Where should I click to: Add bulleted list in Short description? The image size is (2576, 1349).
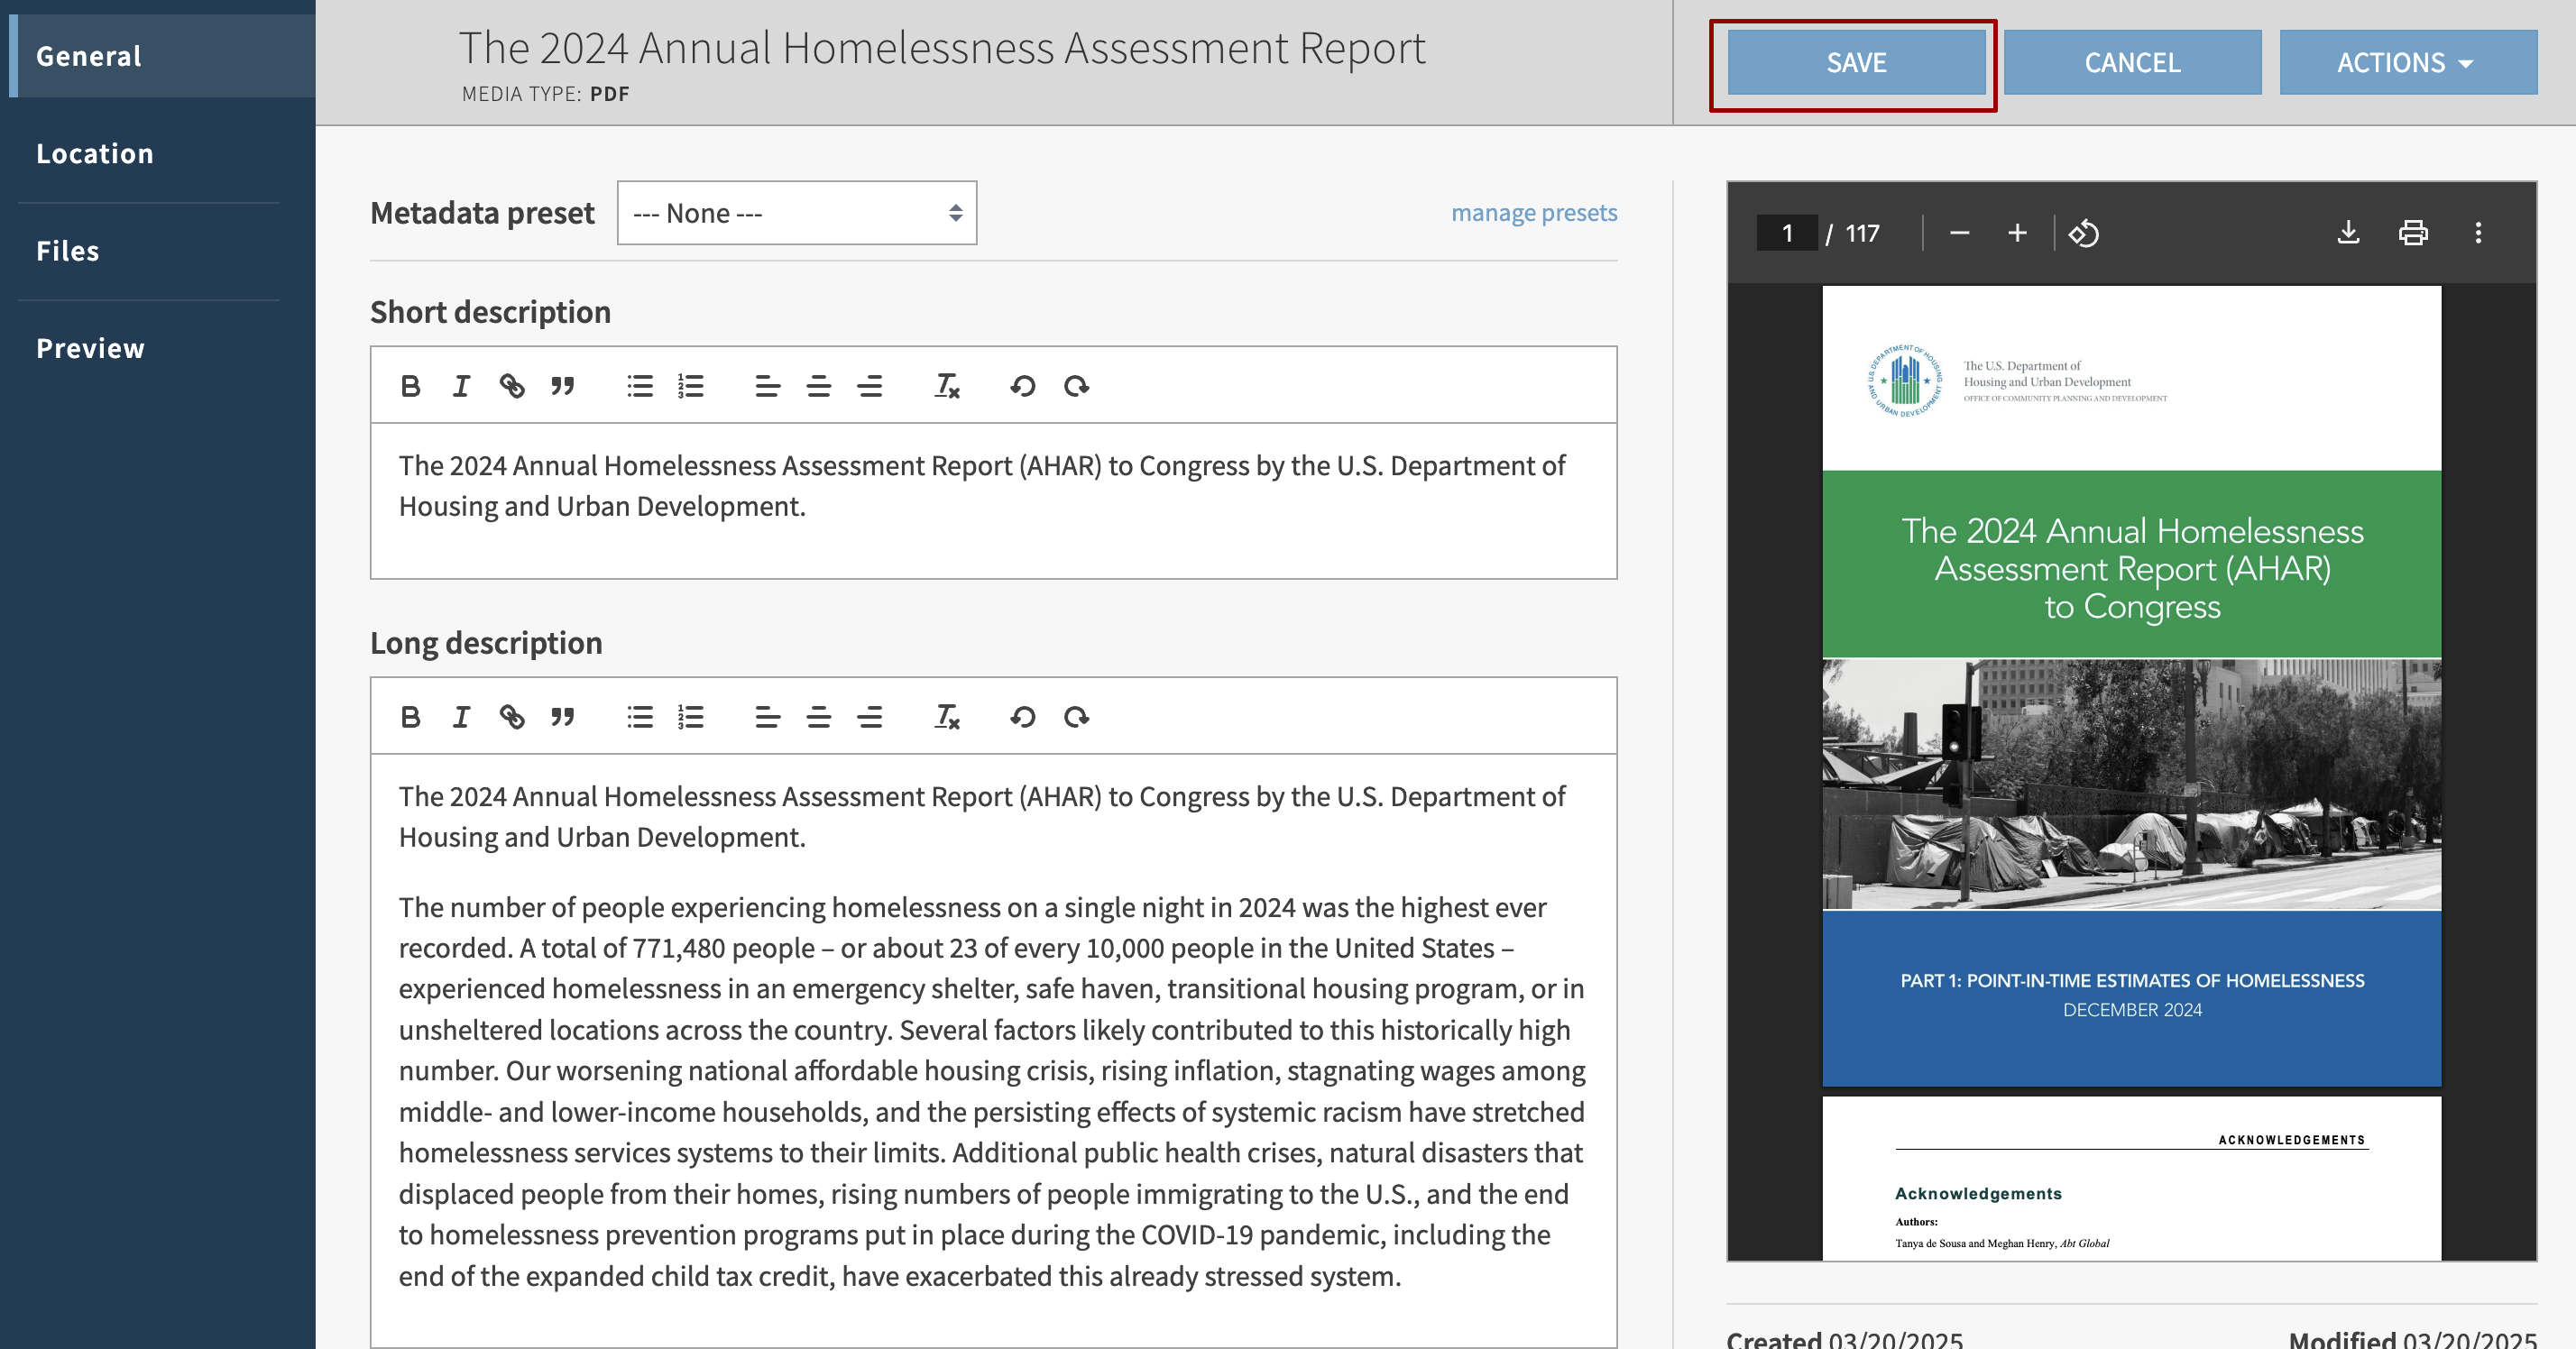(640, 386)
